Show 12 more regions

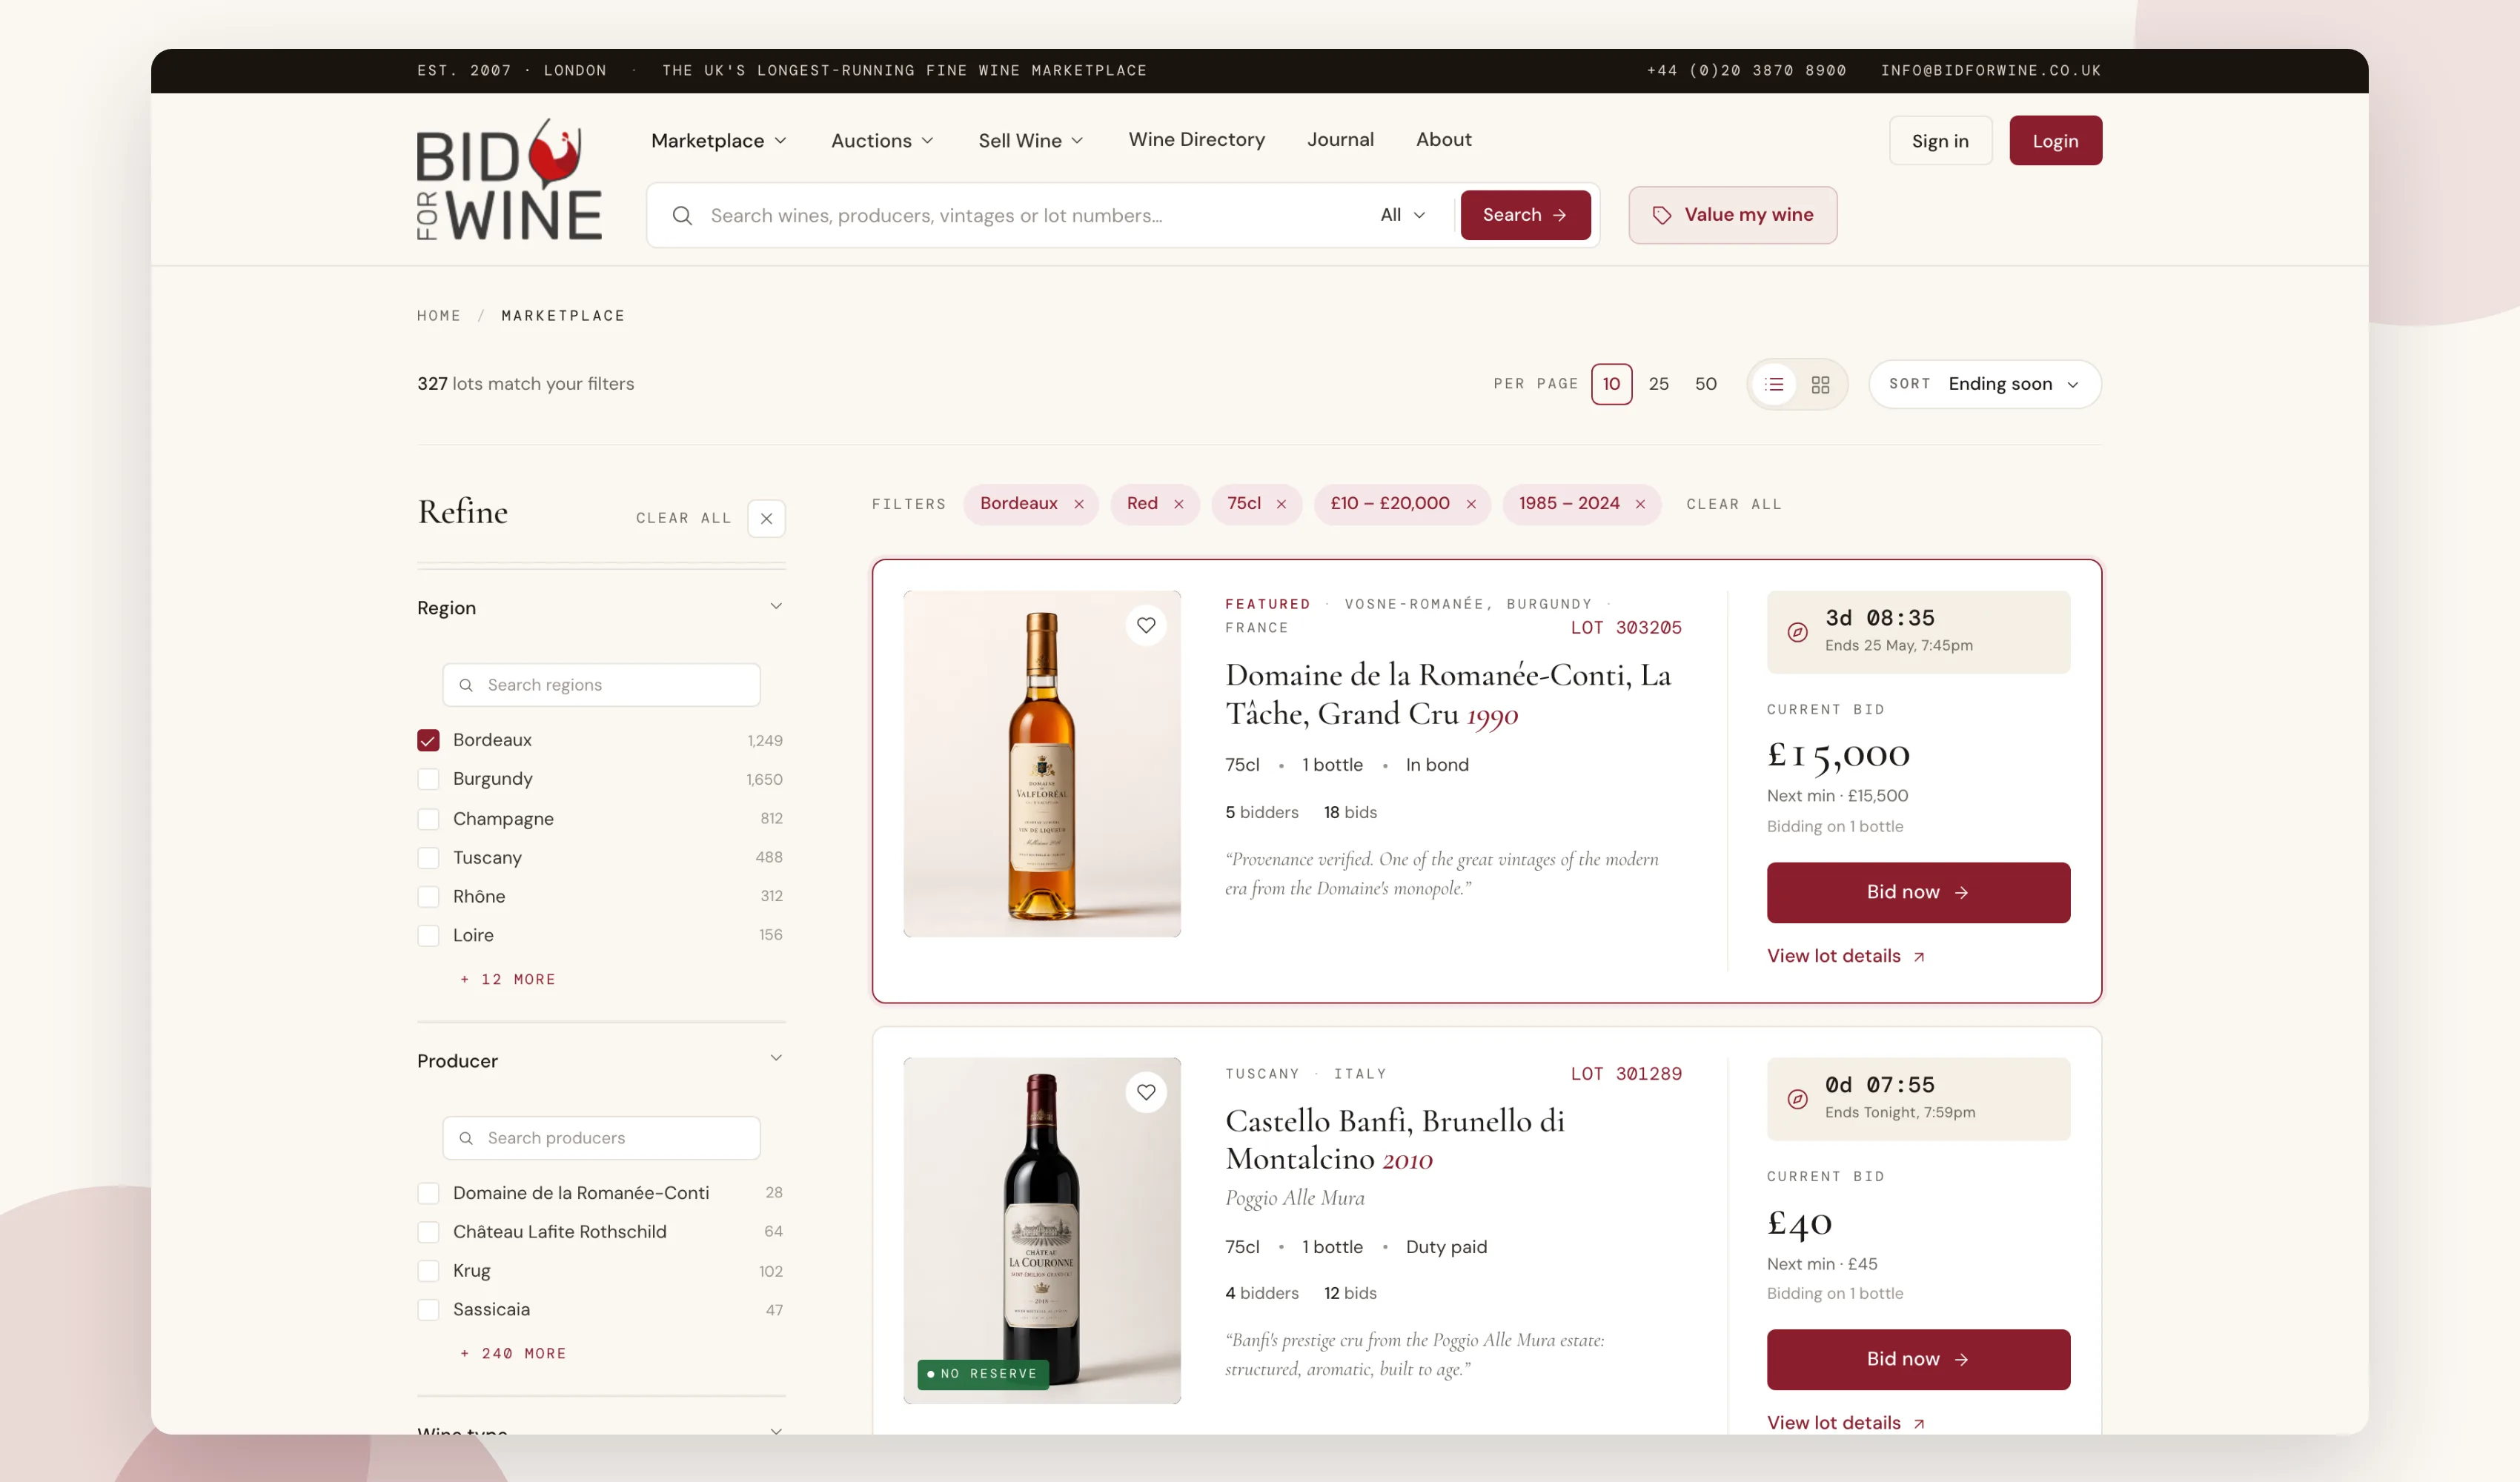pyautogui.click(x=508, y=980)
